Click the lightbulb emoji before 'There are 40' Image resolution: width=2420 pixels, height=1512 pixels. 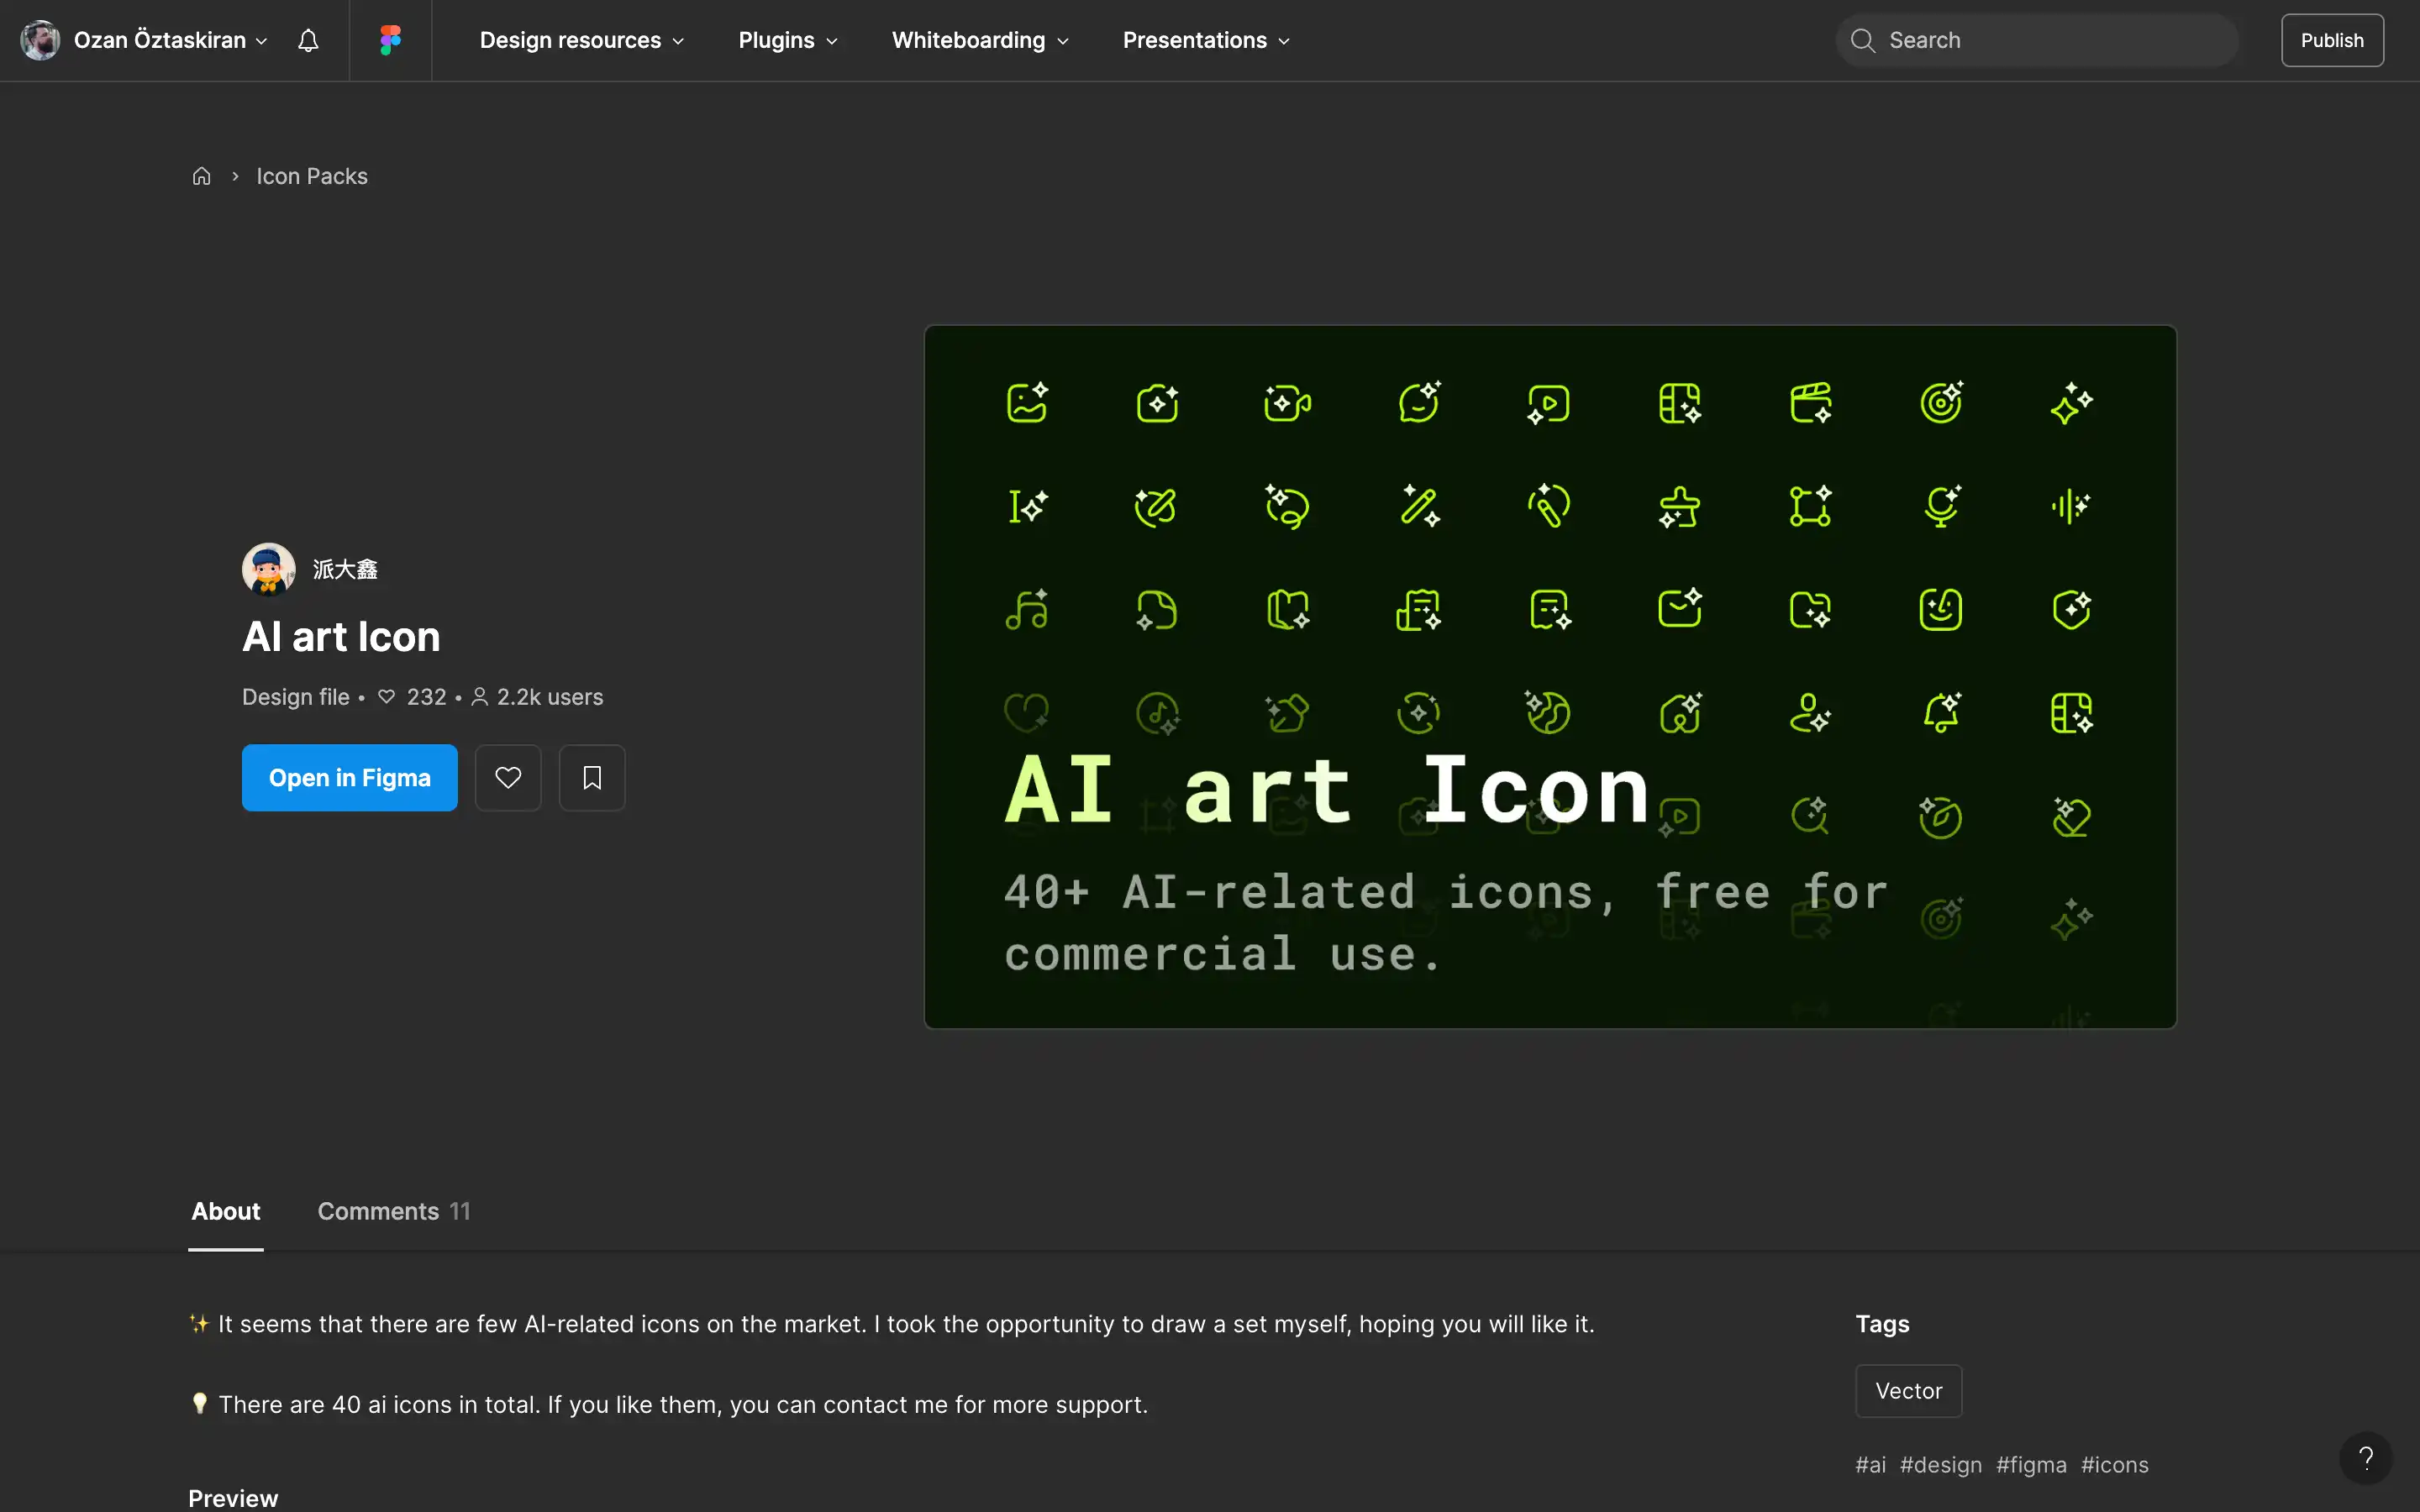199,1404
